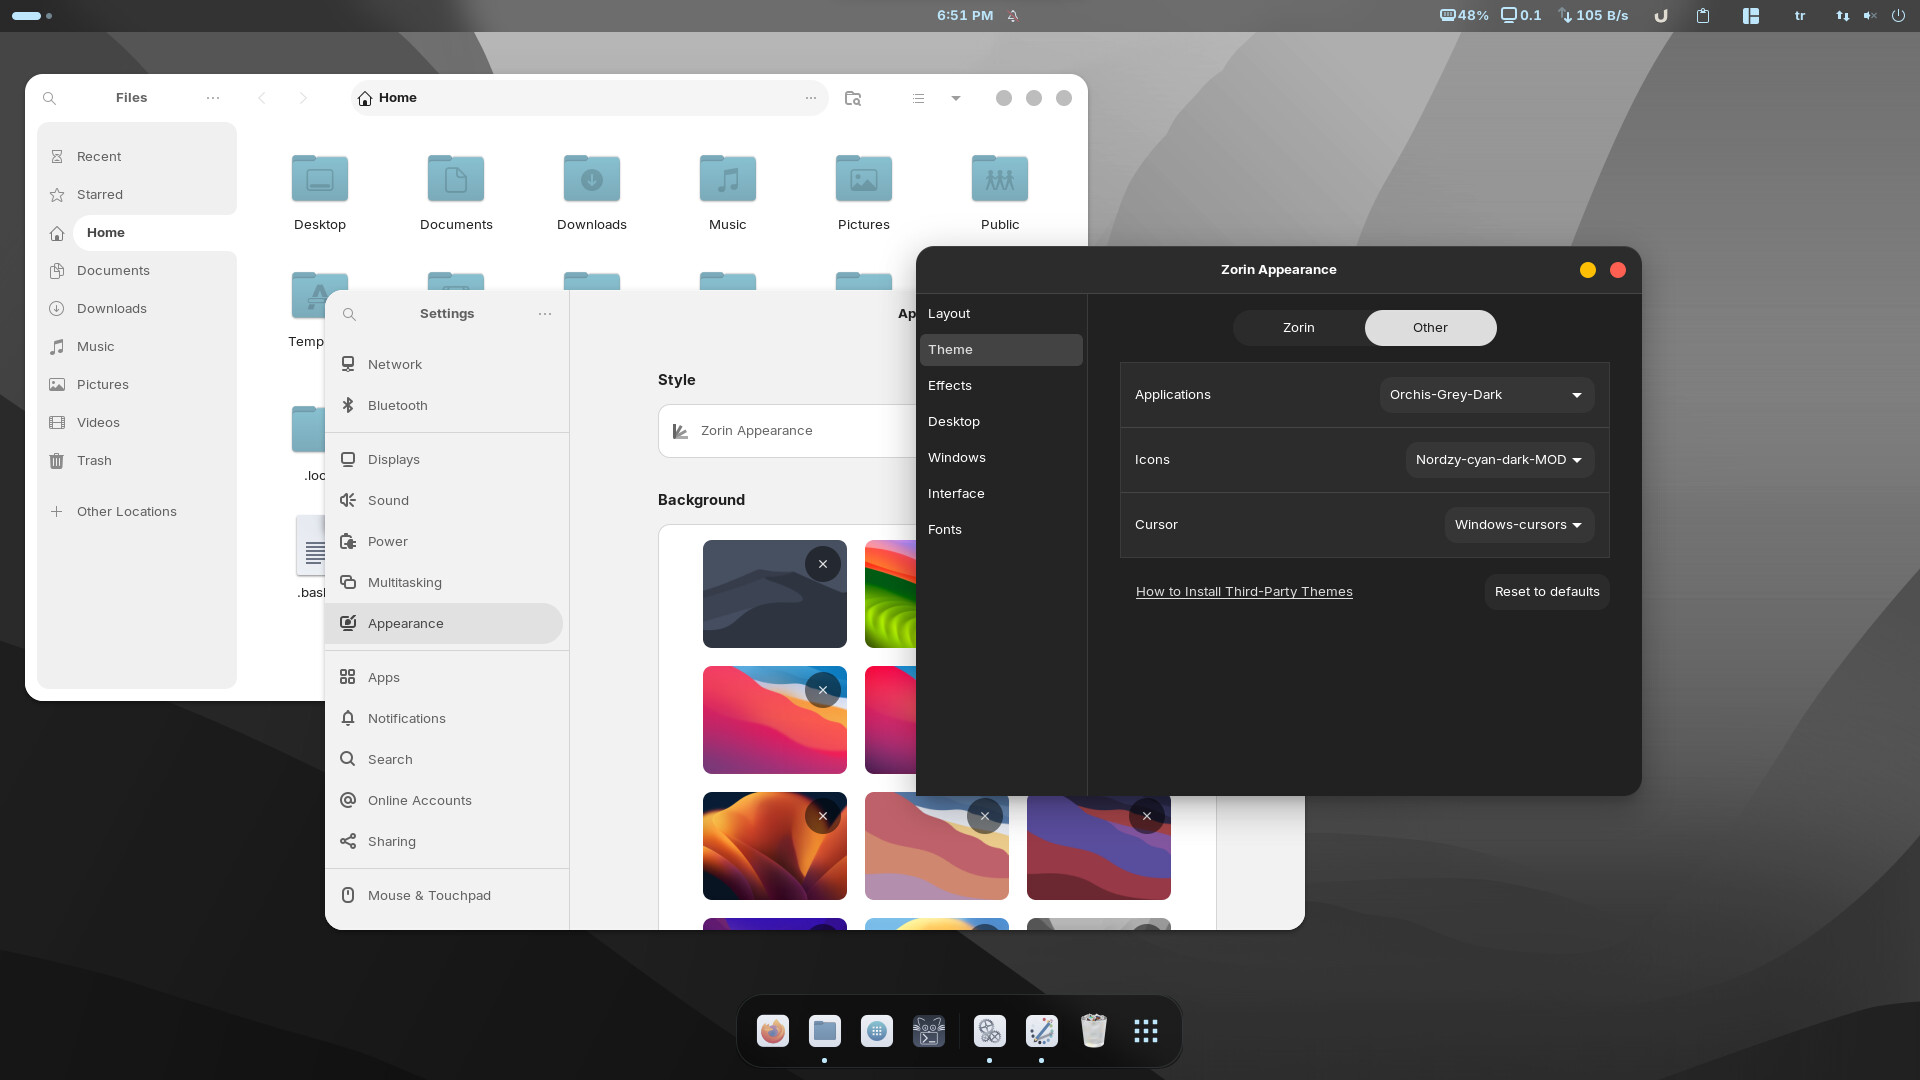Click the search icon in Settings sidebar
1920x1080 pixels.
click(349, 314)
